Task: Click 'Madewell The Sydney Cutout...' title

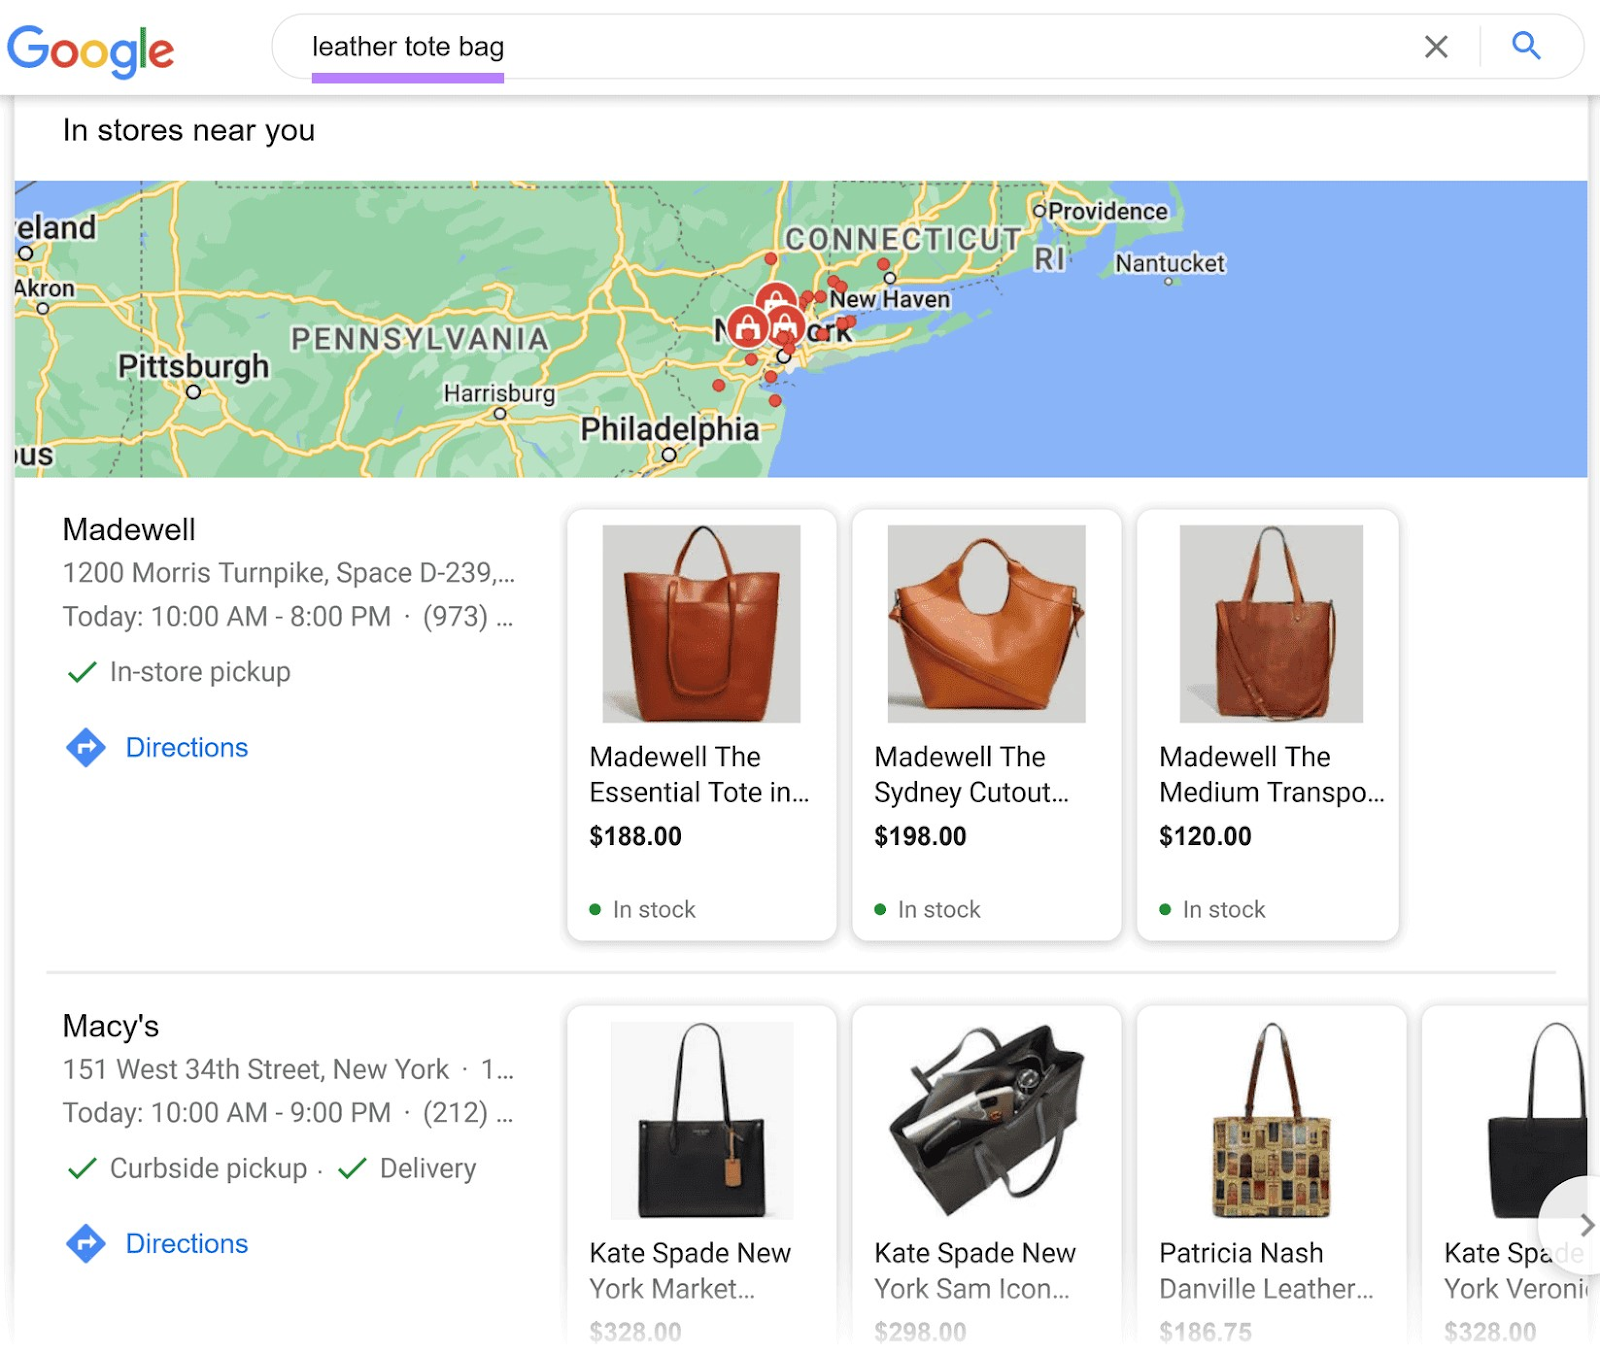Action: click(972, 775)
